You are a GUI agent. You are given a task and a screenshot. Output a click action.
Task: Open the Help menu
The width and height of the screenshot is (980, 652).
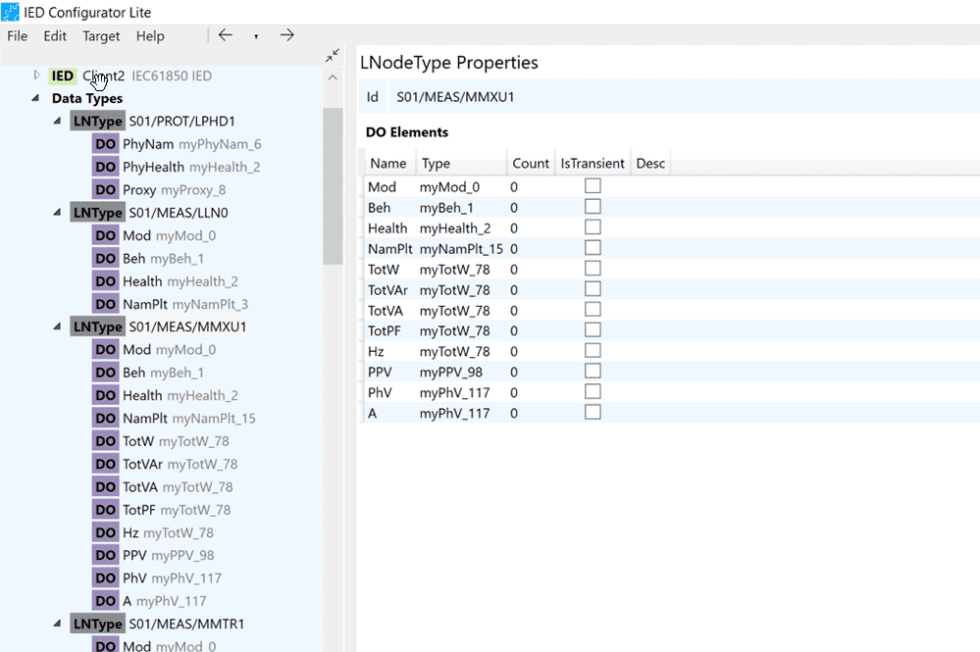point(150,36)
